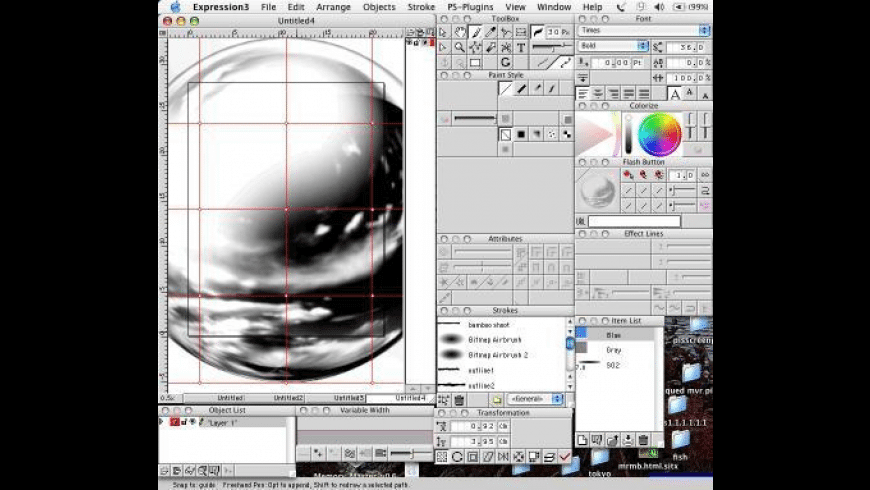Toggle left text alignment in Font panel
This screenshot has width=870, height=490.
pyautogui.click(x=583, y=93)
